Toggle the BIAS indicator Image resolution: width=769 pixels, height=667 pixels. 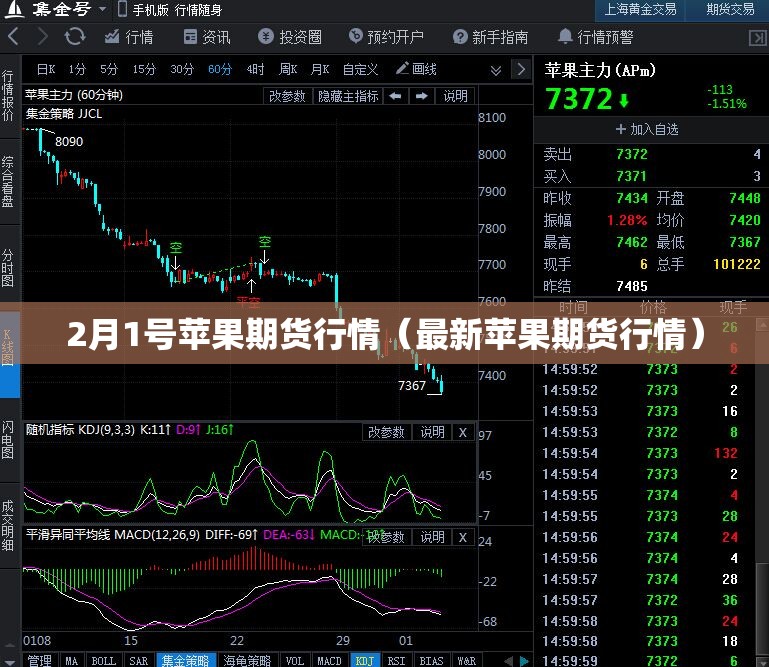tap(431, 660)
